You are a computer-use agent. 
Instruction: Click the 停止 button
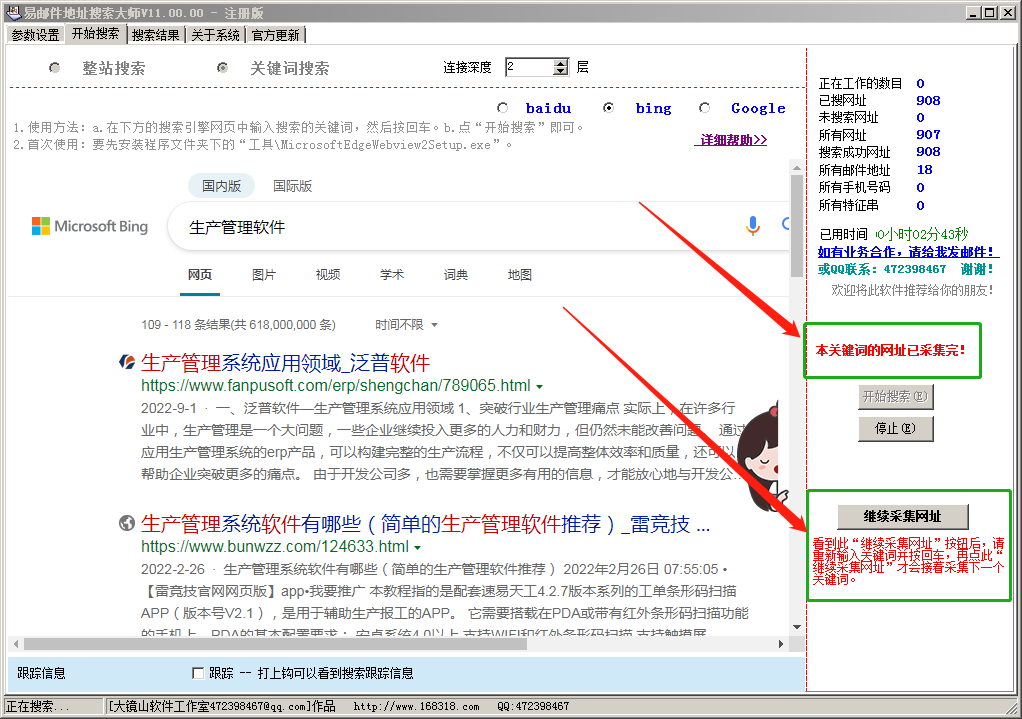pos(896,428)
